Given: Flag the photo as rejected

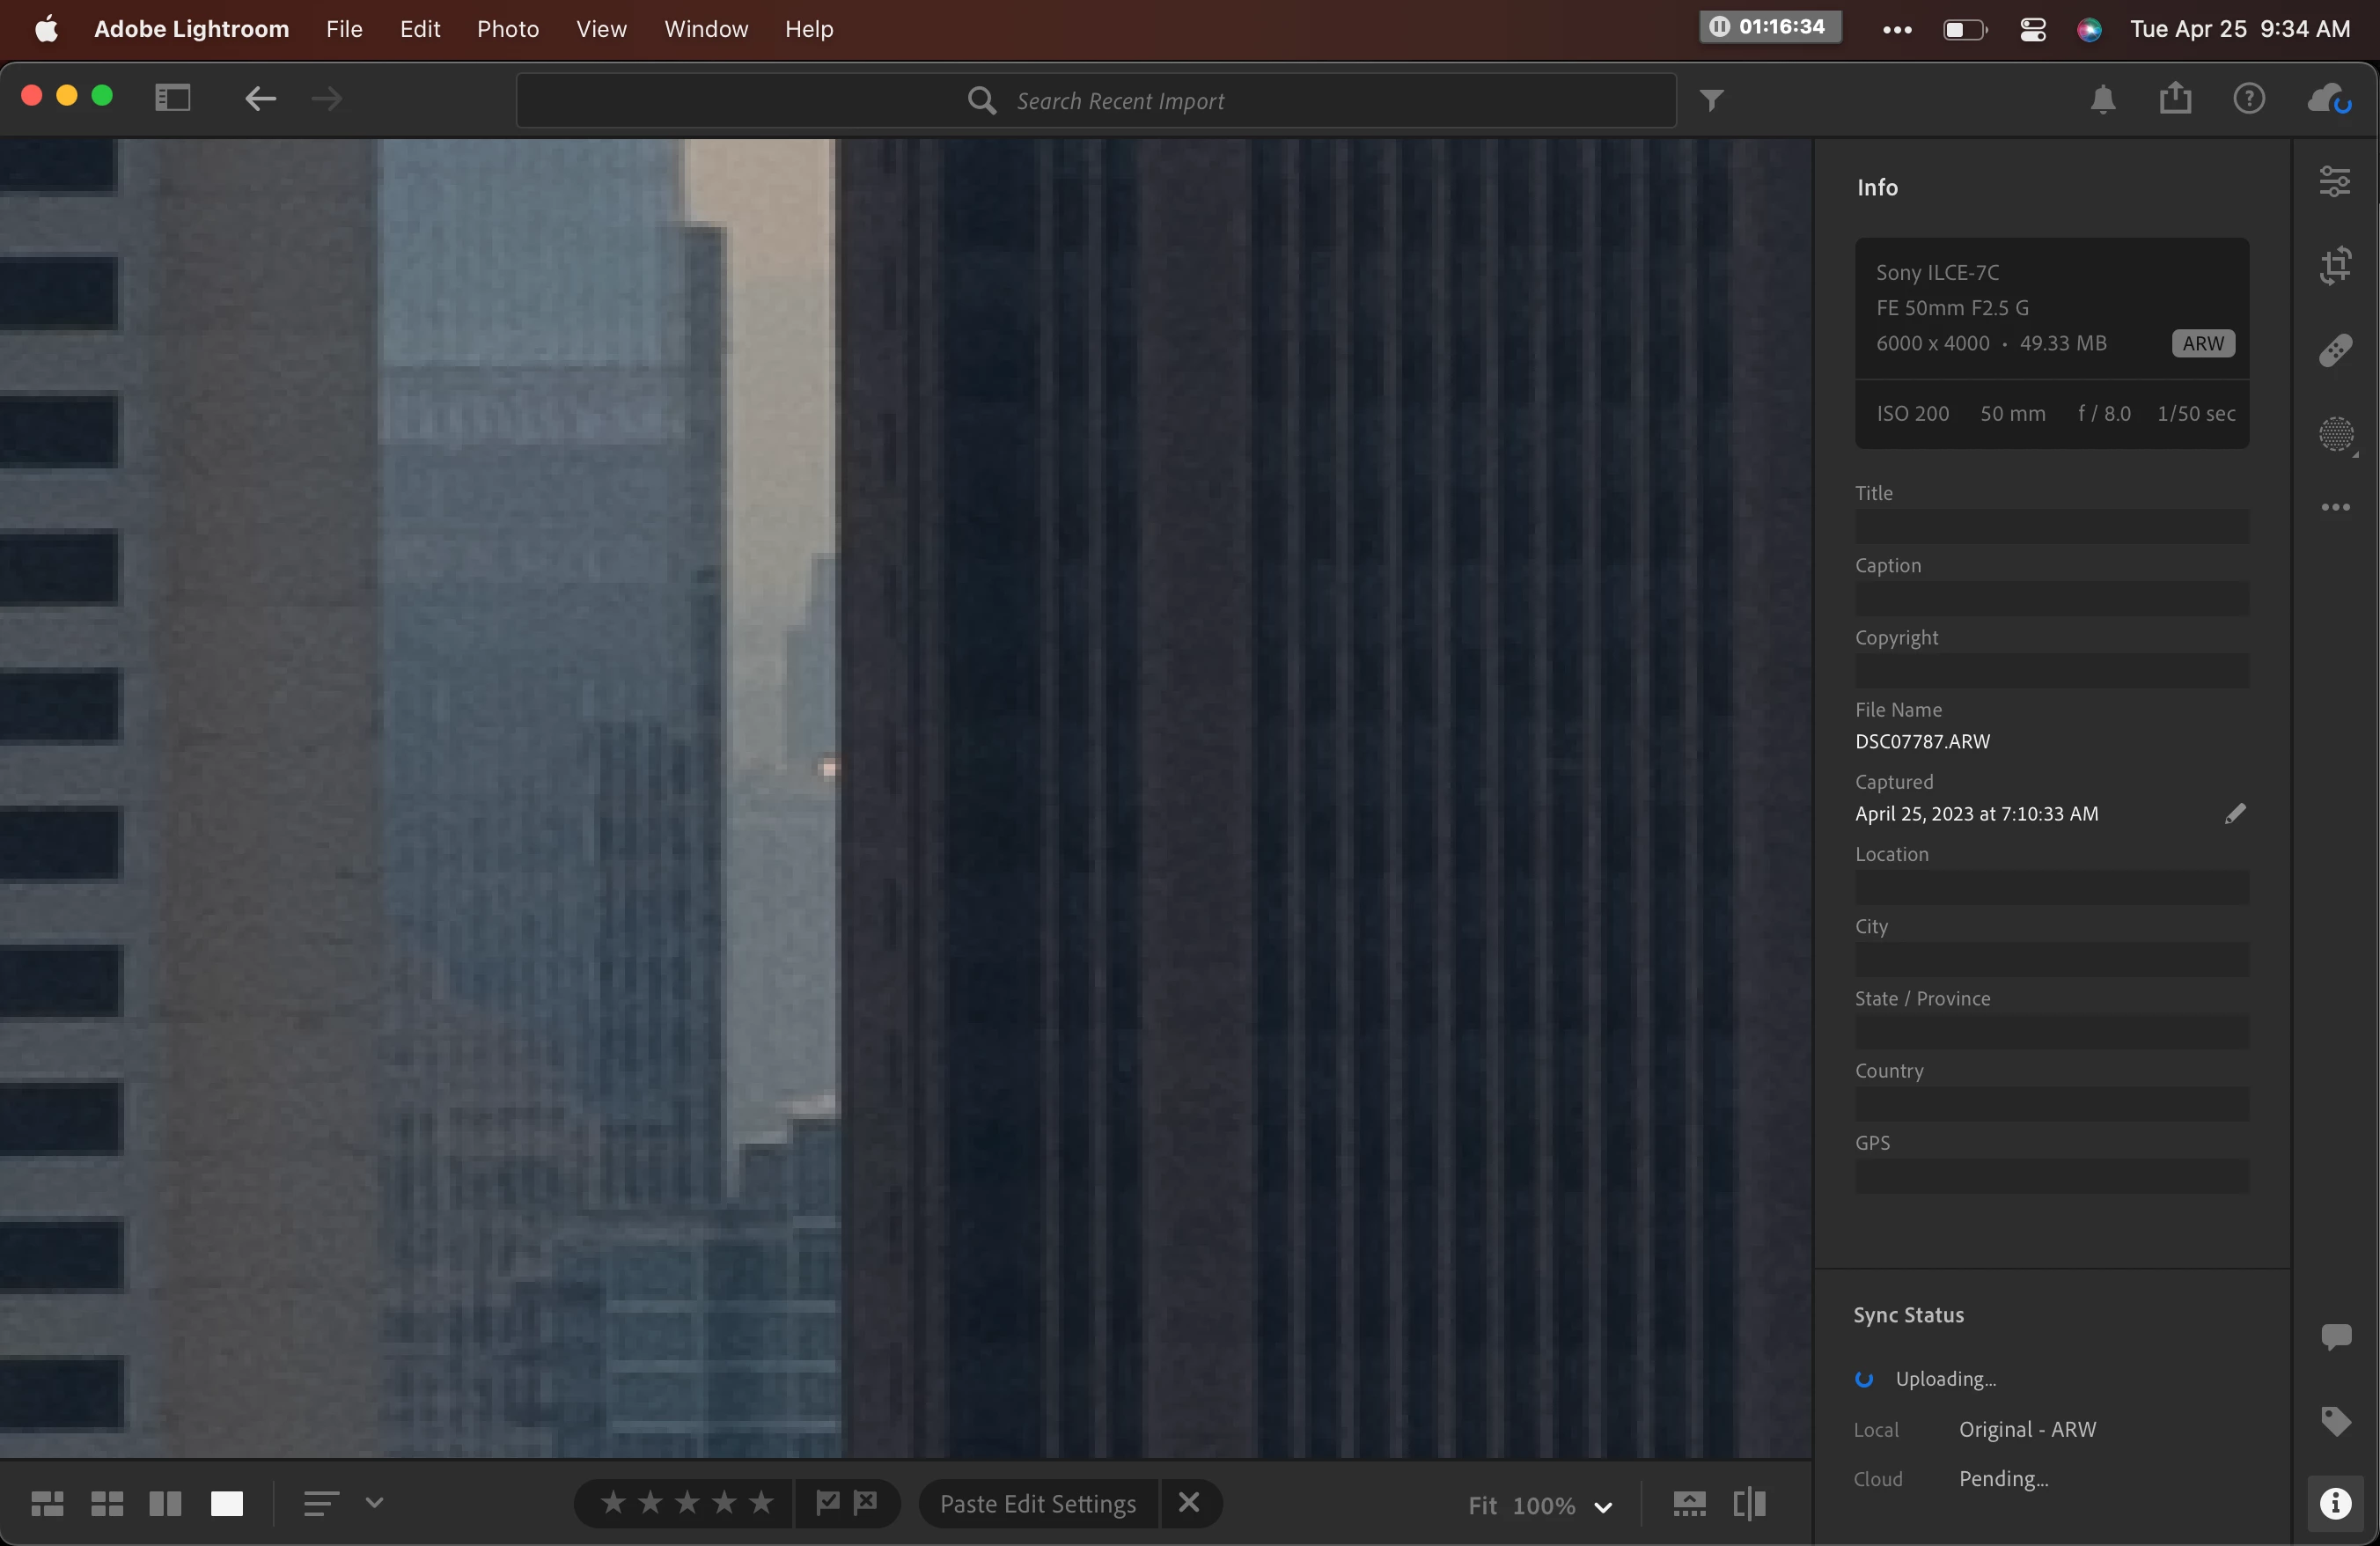Looking at the screenshot, I should (866, 1502).
